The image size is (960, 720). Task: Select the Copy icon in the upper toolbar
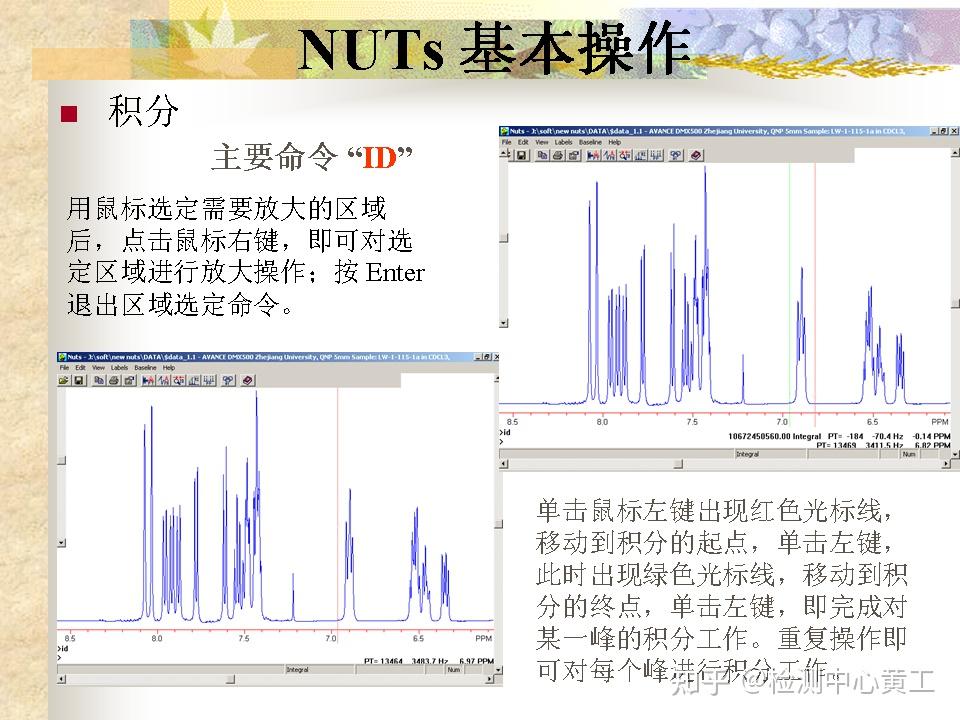pyautogui.click(x=541, y=156)
